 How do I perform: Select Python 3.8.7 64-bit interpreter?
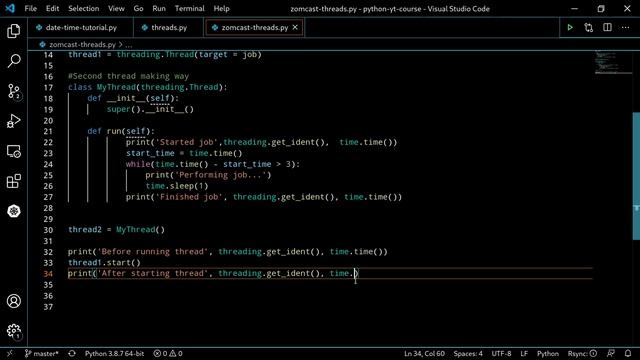pos(114,353)
